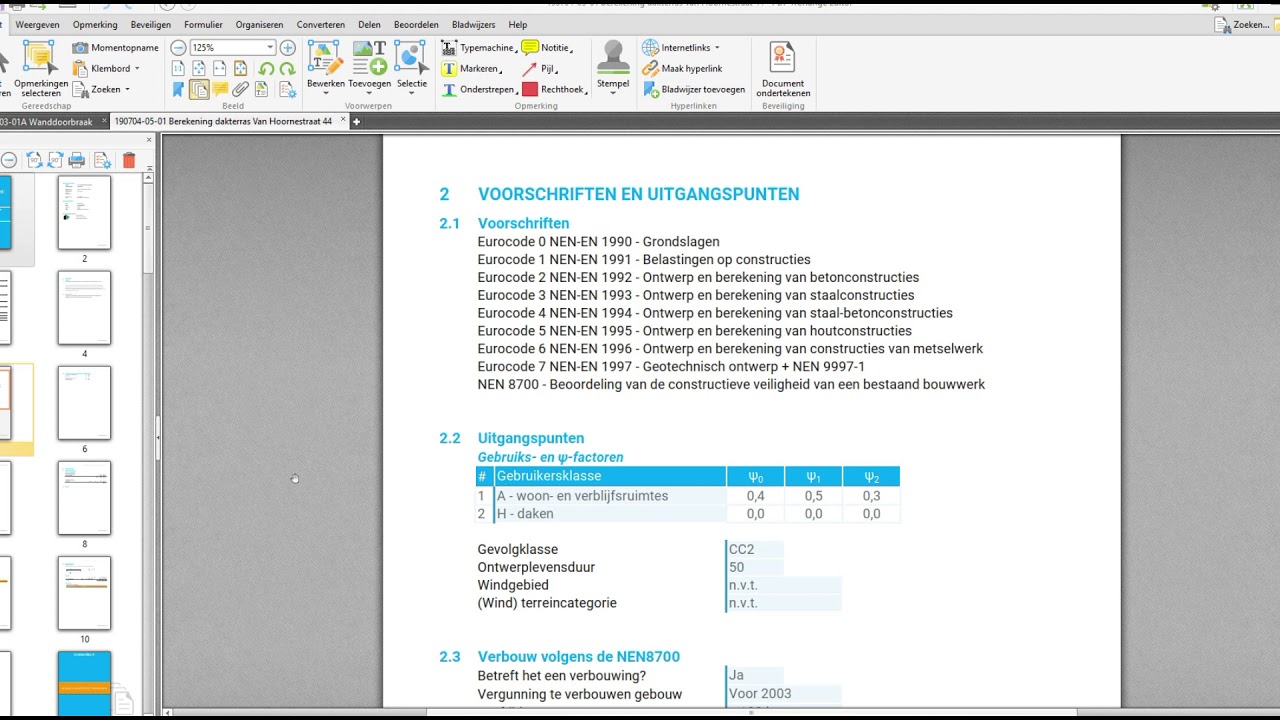Click the Stempel stamp icon
1280x720 pixels.
pyautogui.click(x=613, y=57)
